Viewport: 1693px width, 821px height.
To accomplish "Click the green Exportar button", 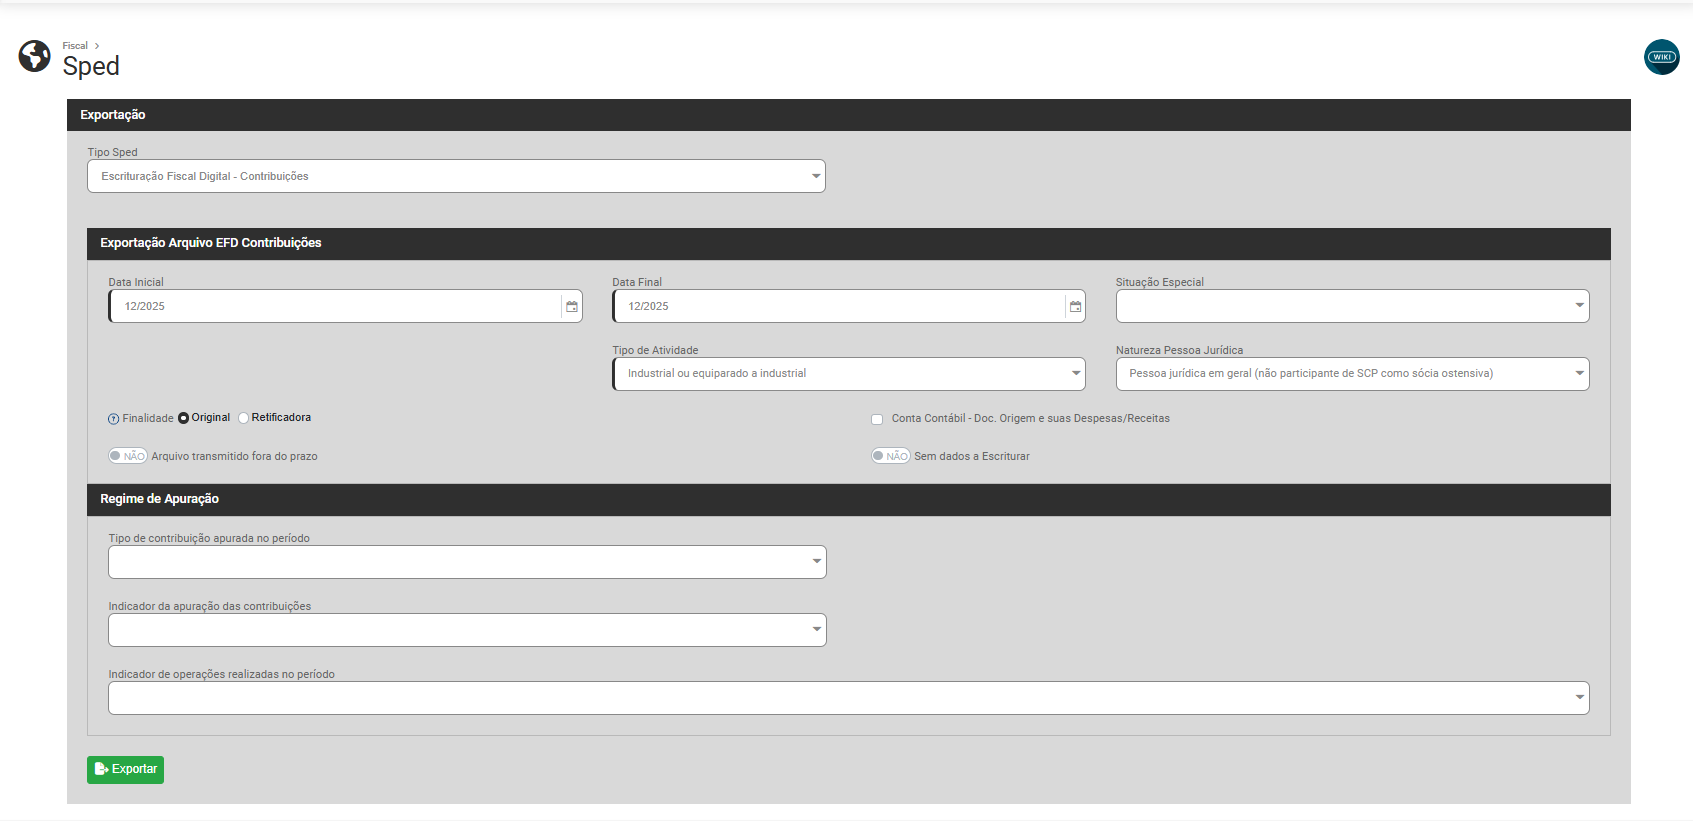I will click(125, 769).
